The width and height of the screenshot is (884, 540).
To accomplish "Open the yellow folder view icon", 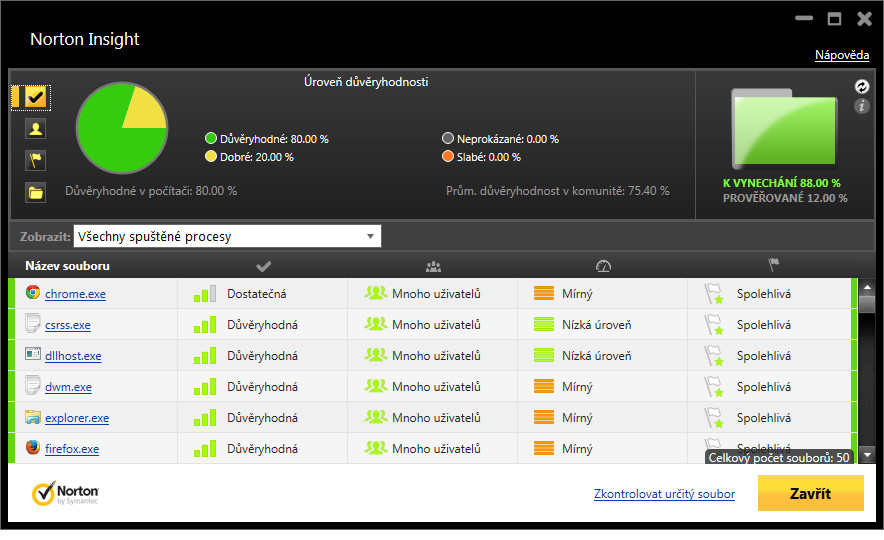I will [36, 193].
